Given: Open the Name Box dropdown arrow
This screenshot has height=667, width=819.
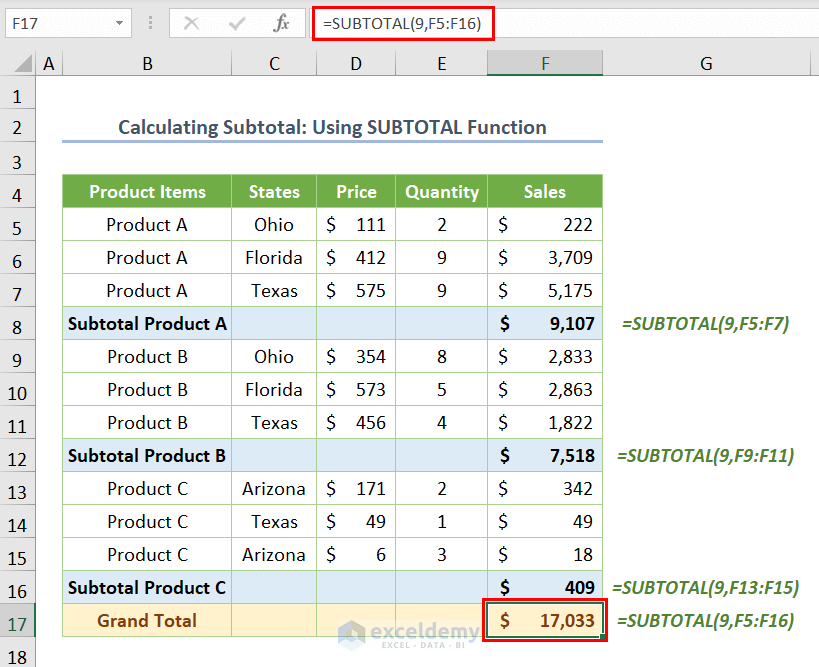Looking at the screenshot, I should pos(120,23).
